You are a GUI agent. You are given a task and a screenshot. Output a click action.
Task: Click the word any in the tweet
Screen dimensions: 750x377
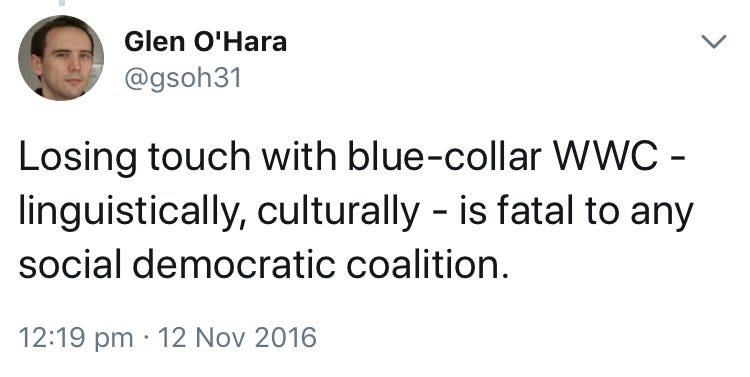pos(662,214)
